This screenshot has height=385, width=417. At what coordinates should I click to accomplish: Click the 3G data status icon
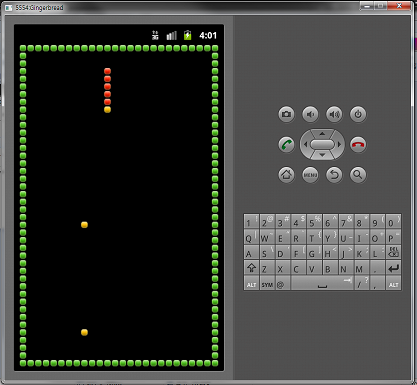click(155, 35)
